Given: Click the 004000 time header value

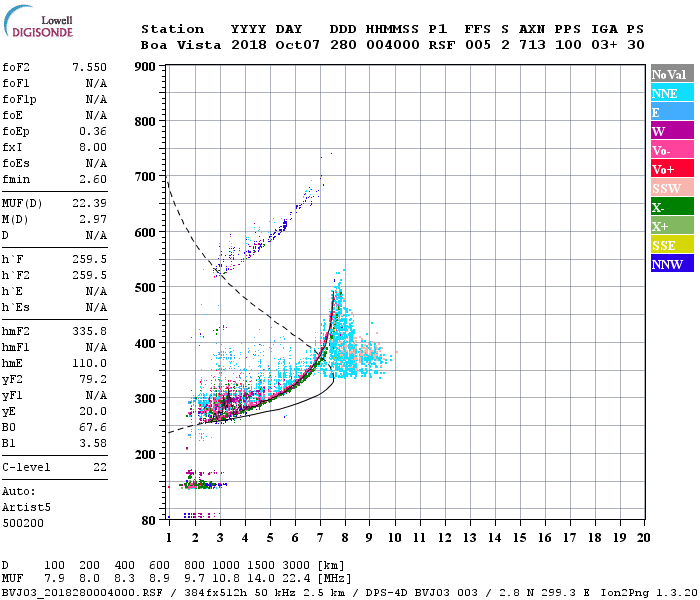Looking at the screenshot, I should [393, 45].
